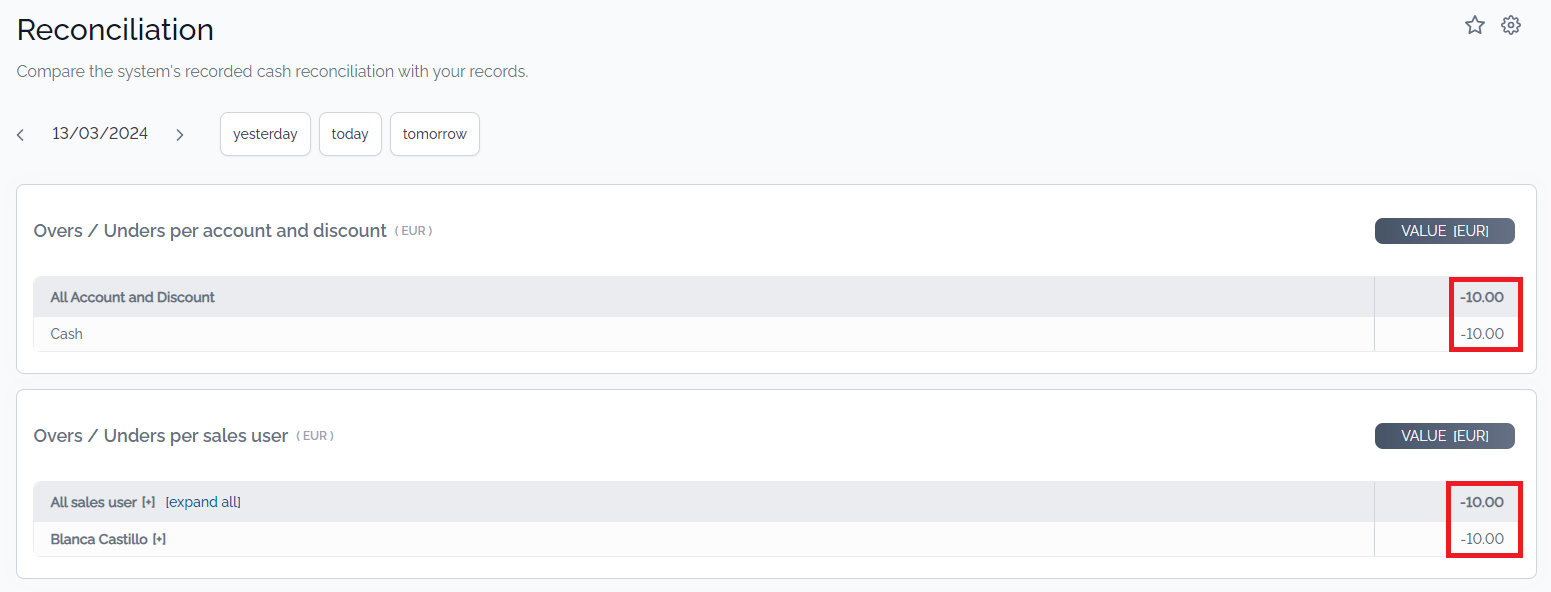This screenshot has width=1551, height=592.
Task: Click the expand all link
Action: [x=203, y=502]
